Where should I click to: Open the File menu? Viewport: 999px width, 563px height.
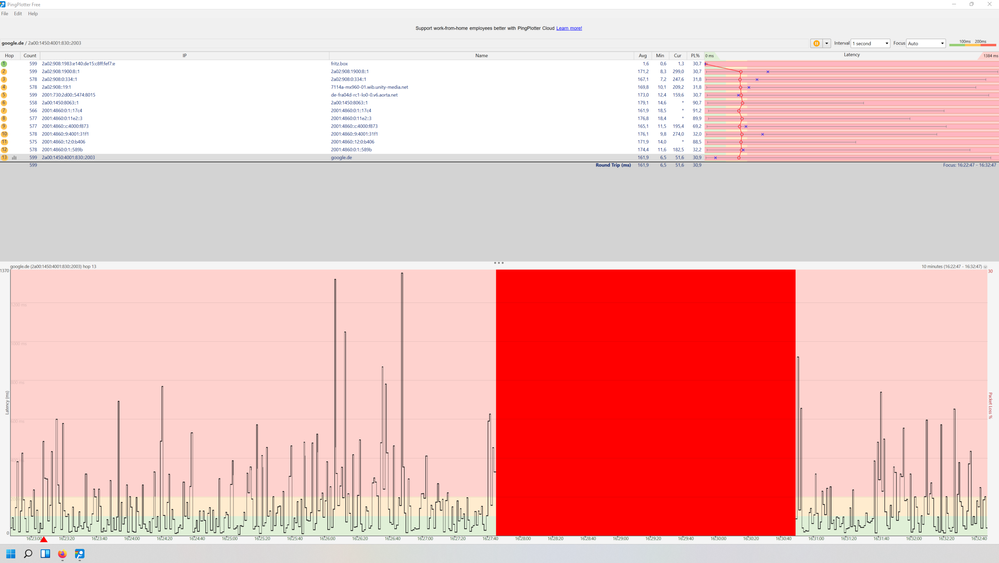coord(4,13)
